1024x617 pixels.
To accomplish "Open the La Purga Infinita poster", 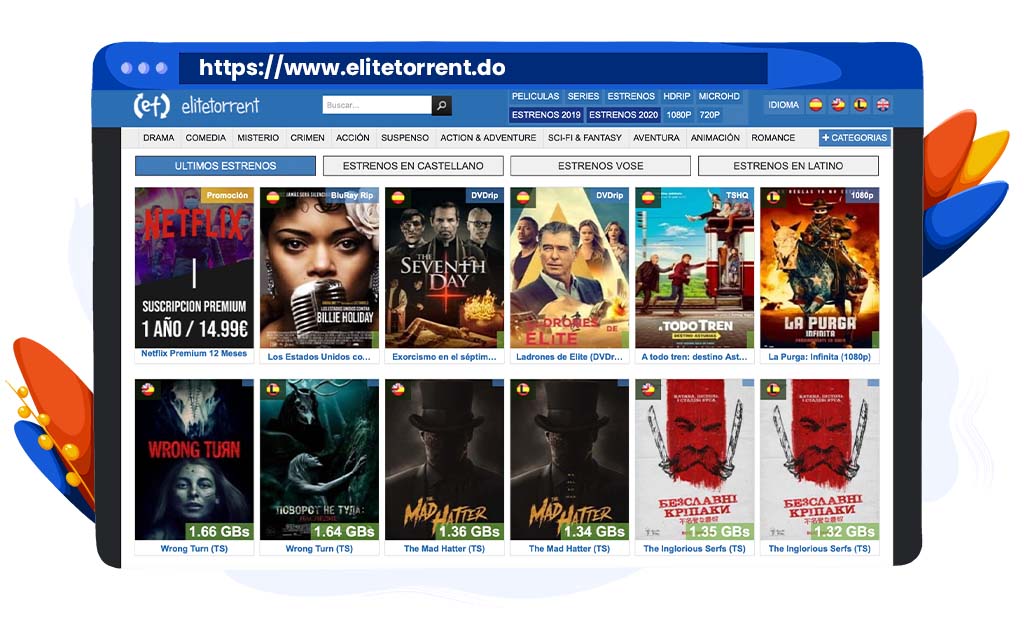I will (820, 268).
